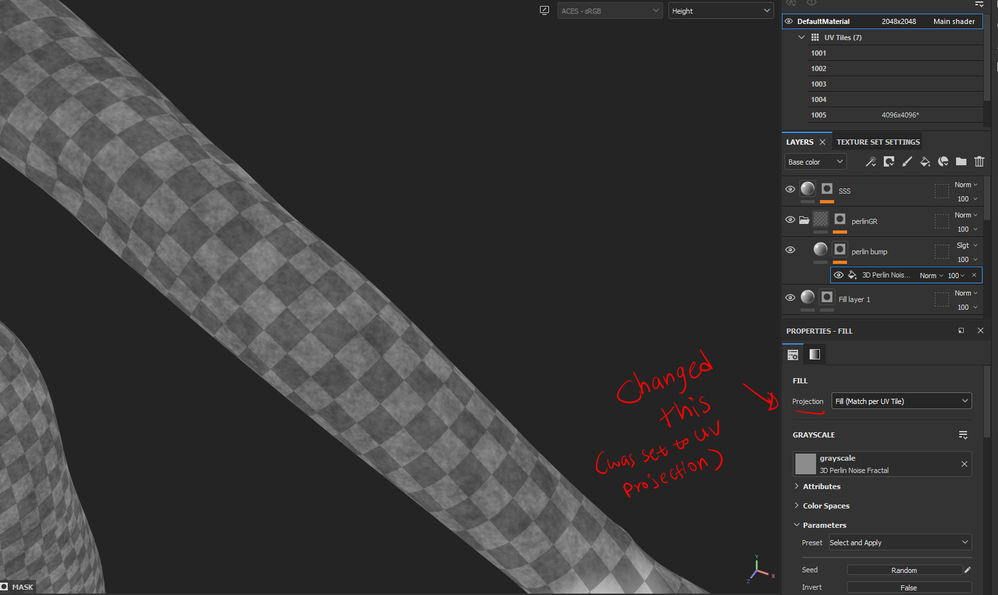The image size is (998, 595).
Task: Click the UV Tiles grid icon
Action: tap(815, 38)
